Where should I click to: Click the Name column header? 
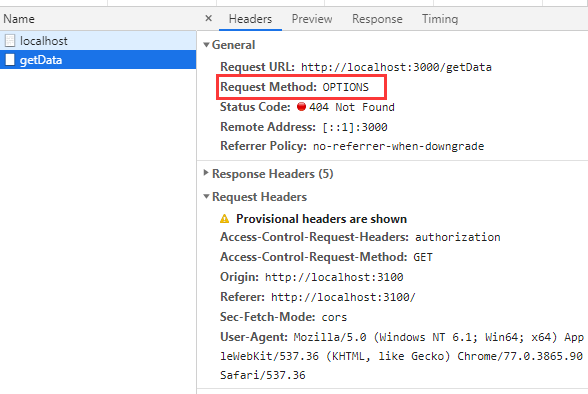click(19, 19)
